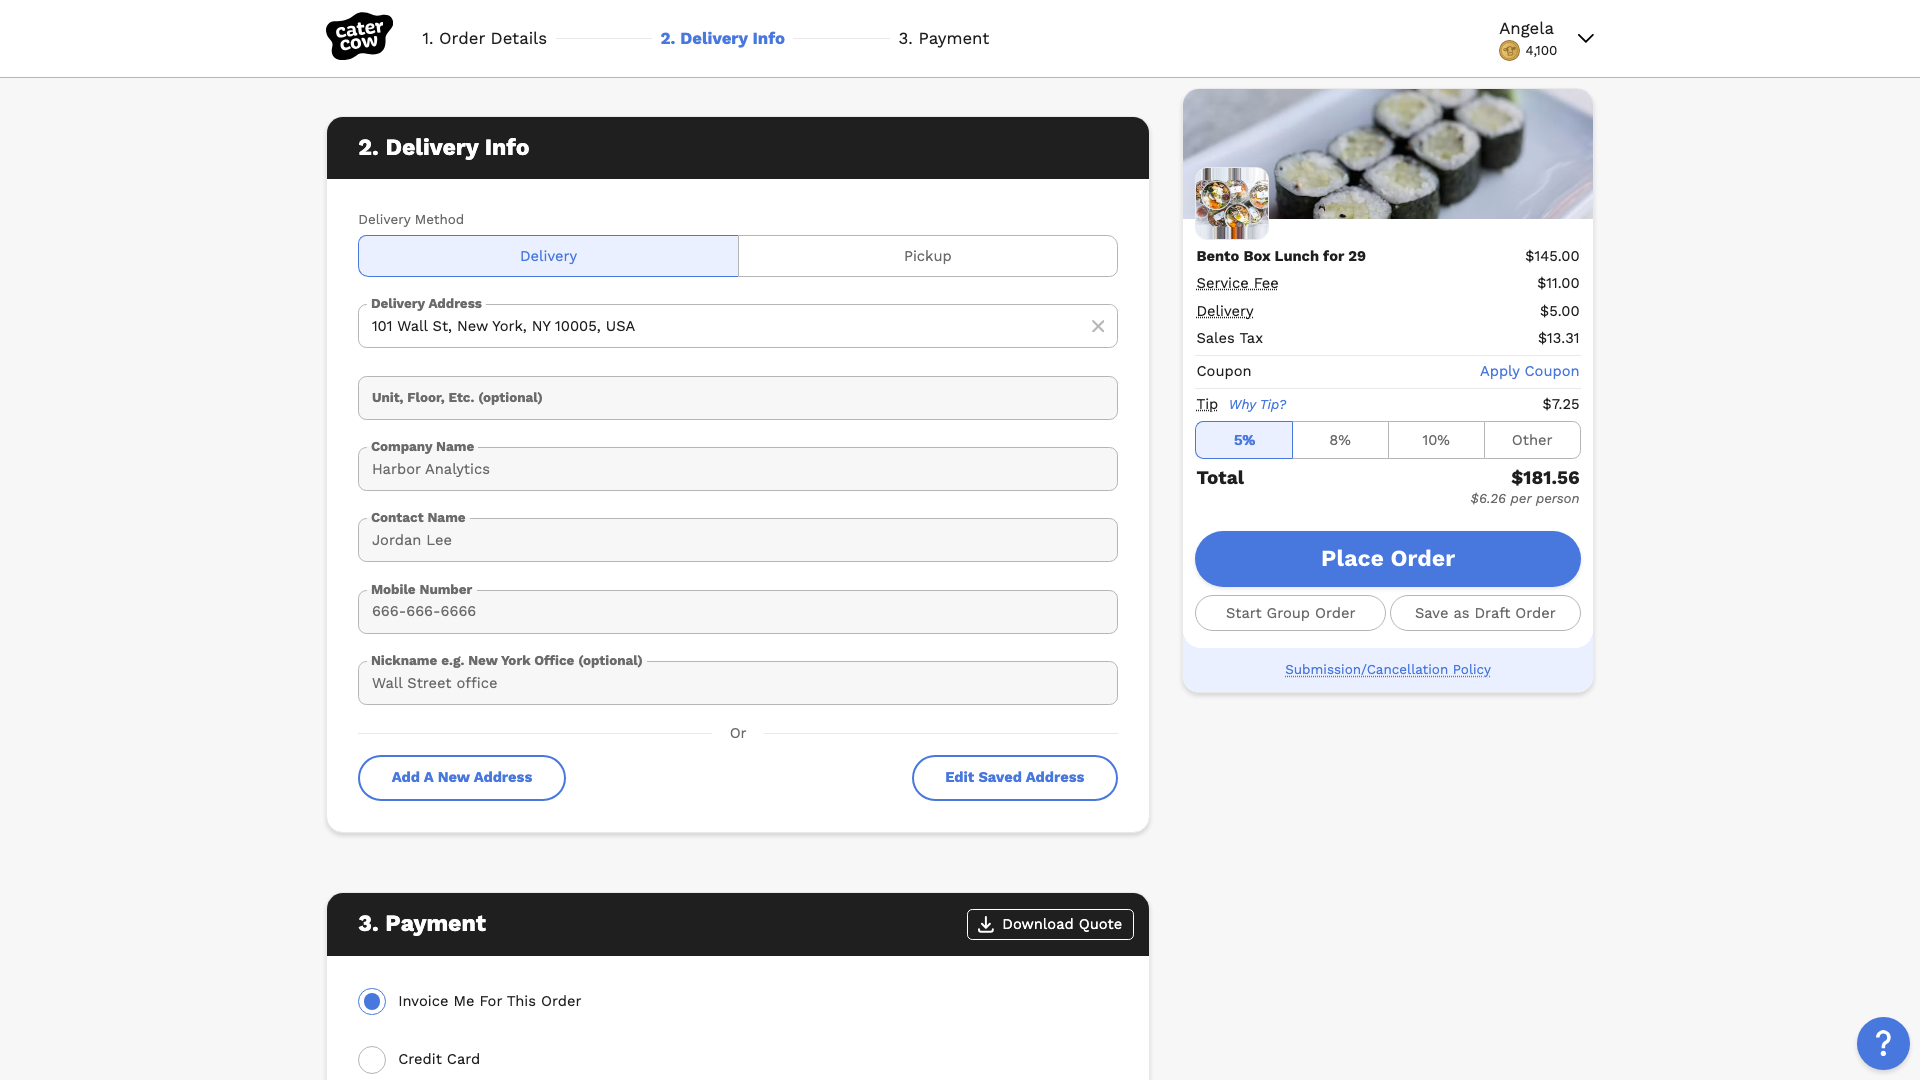The image size is (1920, 1080).
Task: Open the Why Tip? link
Action: click(x=1257, y=404)
